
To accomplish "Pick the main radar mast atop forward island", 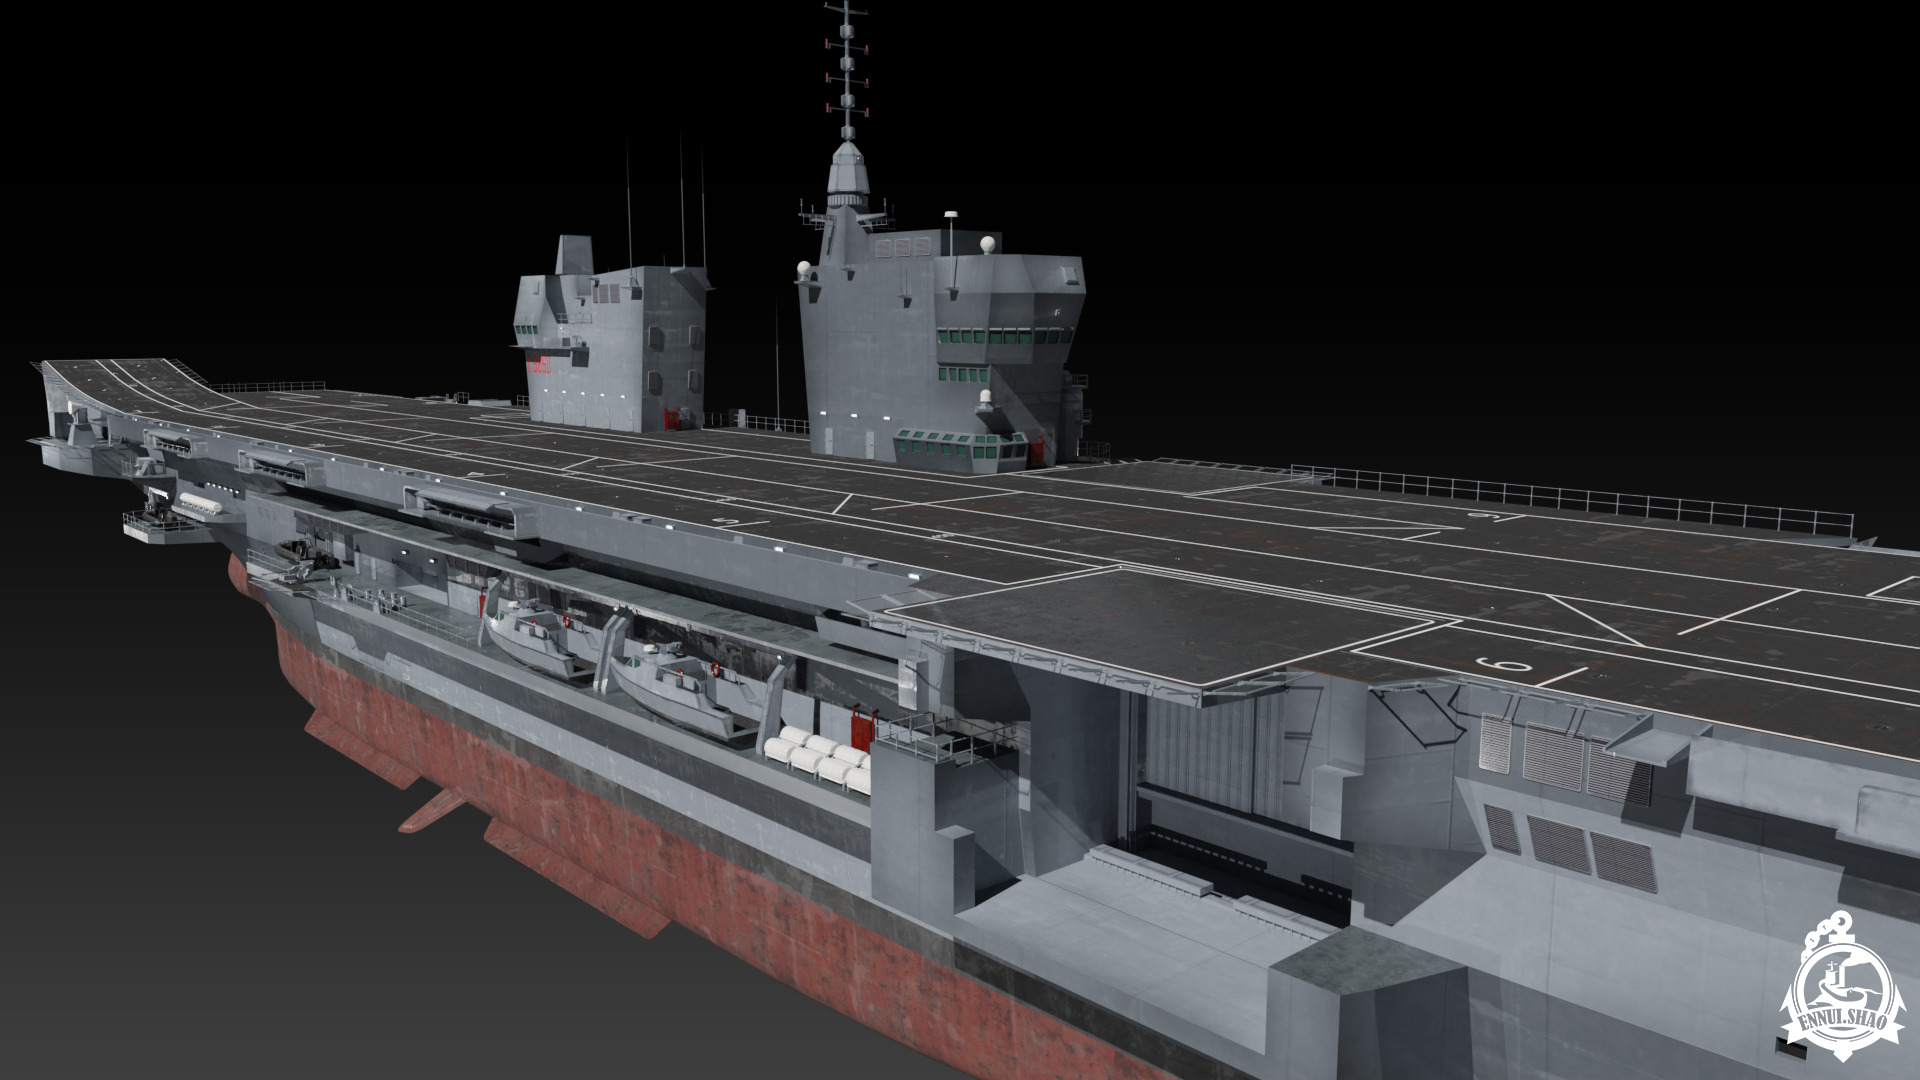I will tap(847, 105).
